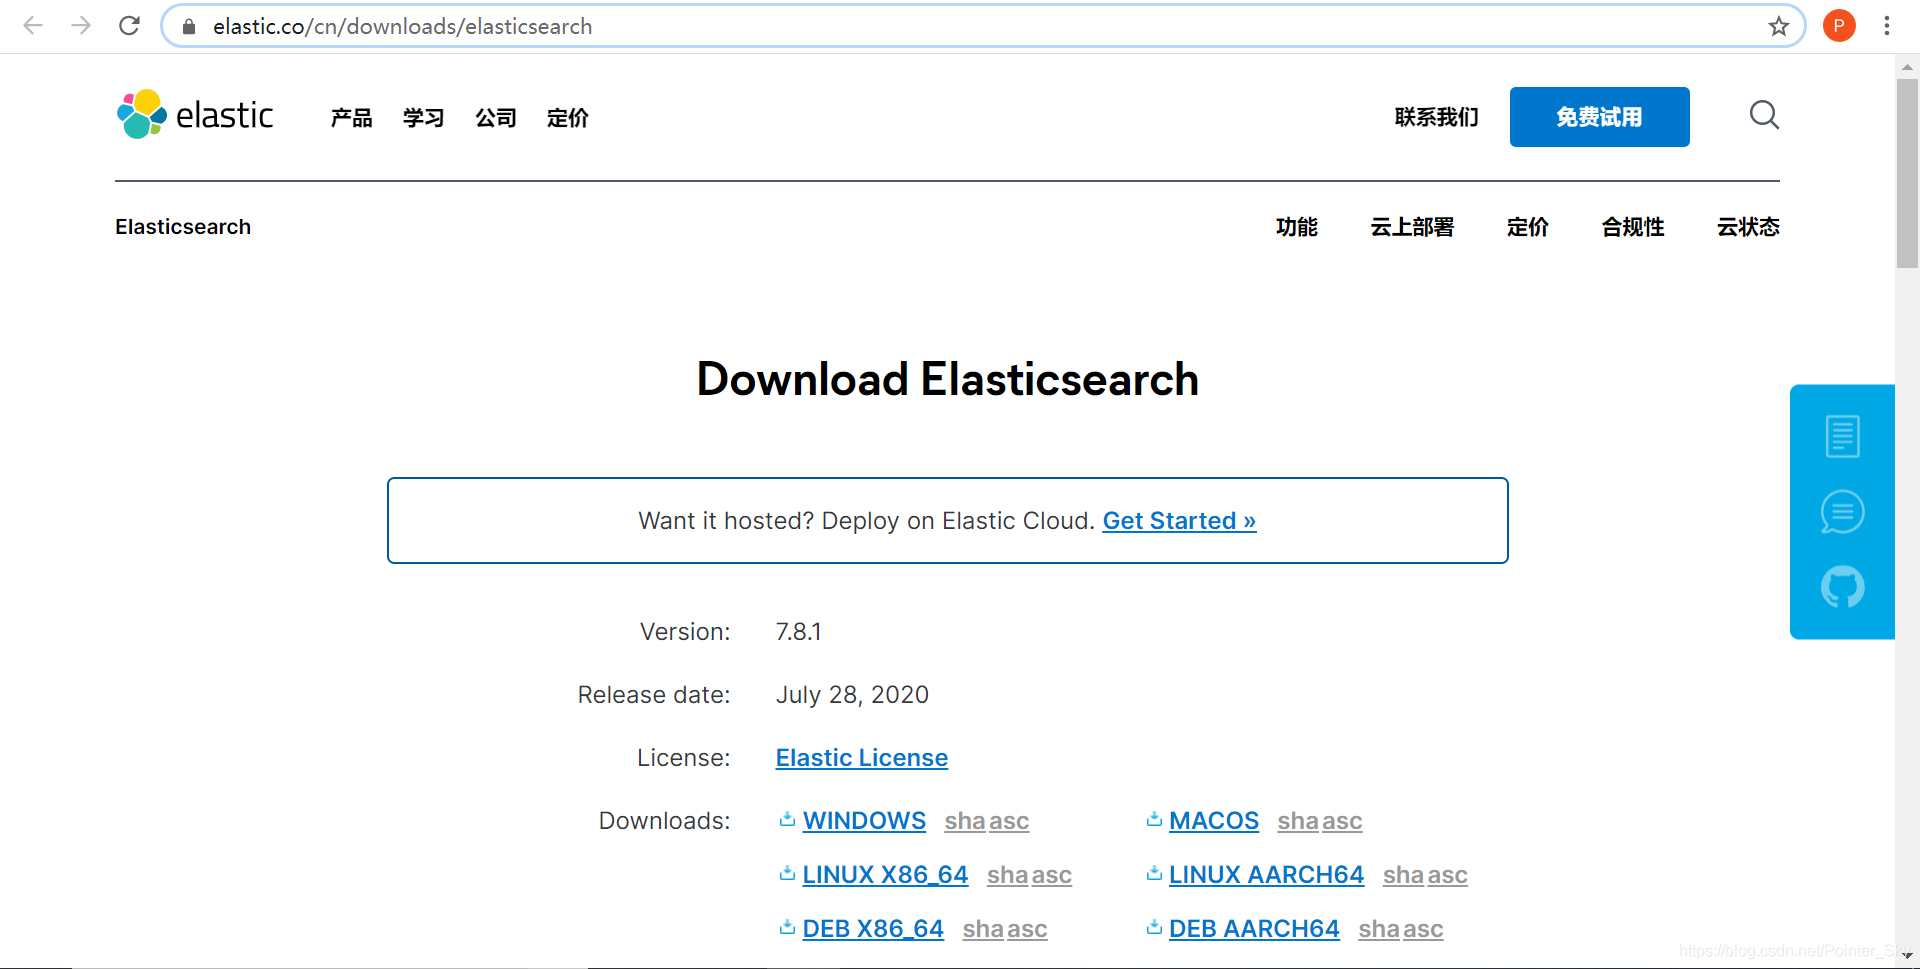Open the 学习 menu
The height and width of the screenshot is (969, 1920).
pos(423,118)
